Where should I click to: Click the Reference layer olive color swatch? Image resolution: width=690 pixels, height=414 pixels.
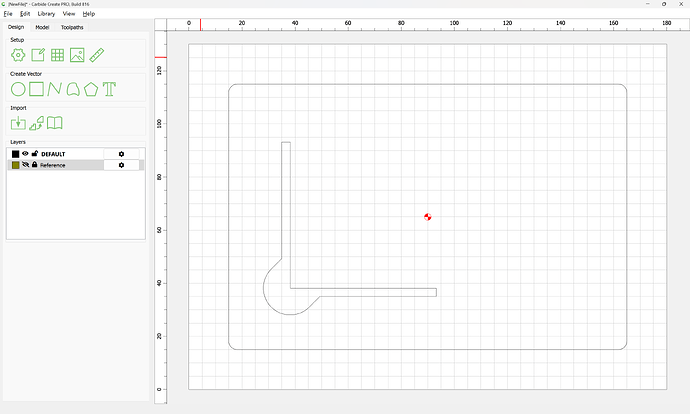[x=15, y=165]
